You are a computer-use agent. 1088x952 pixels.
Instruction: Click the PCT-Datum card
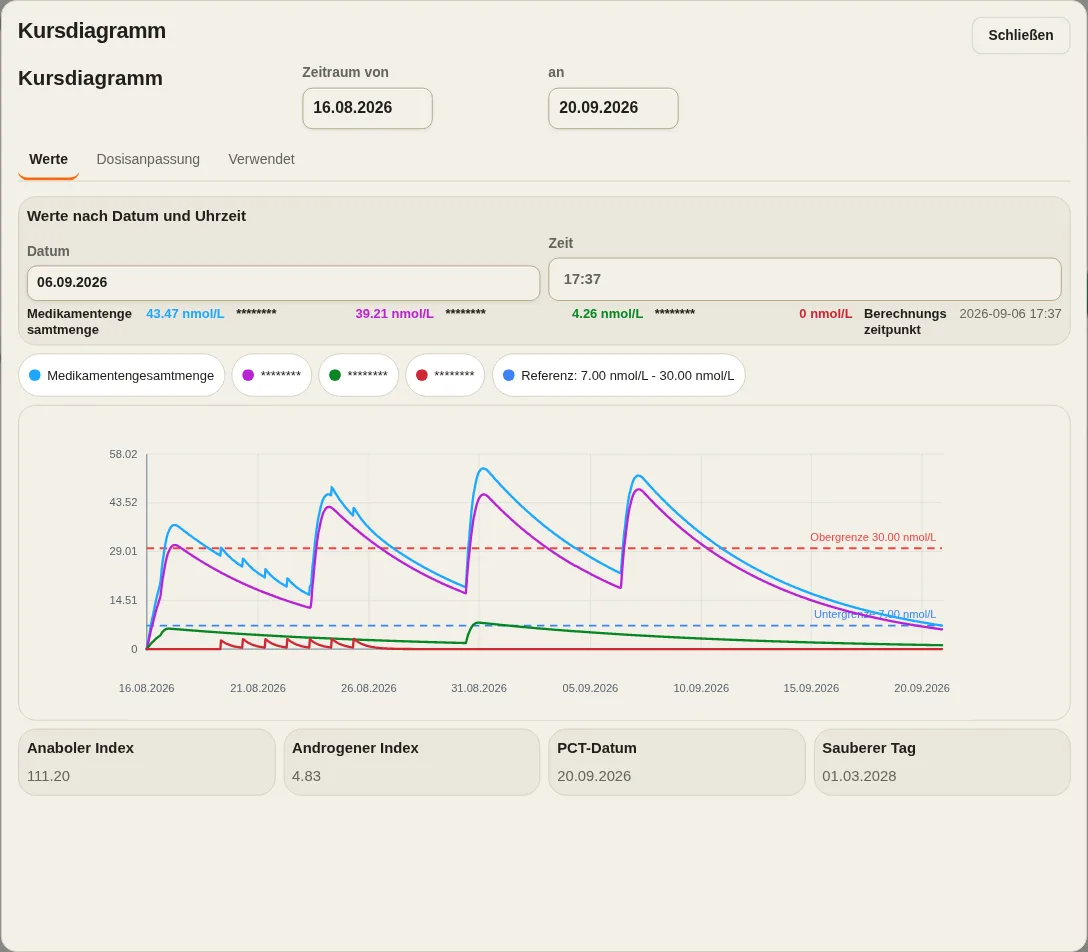click(677, 762)
